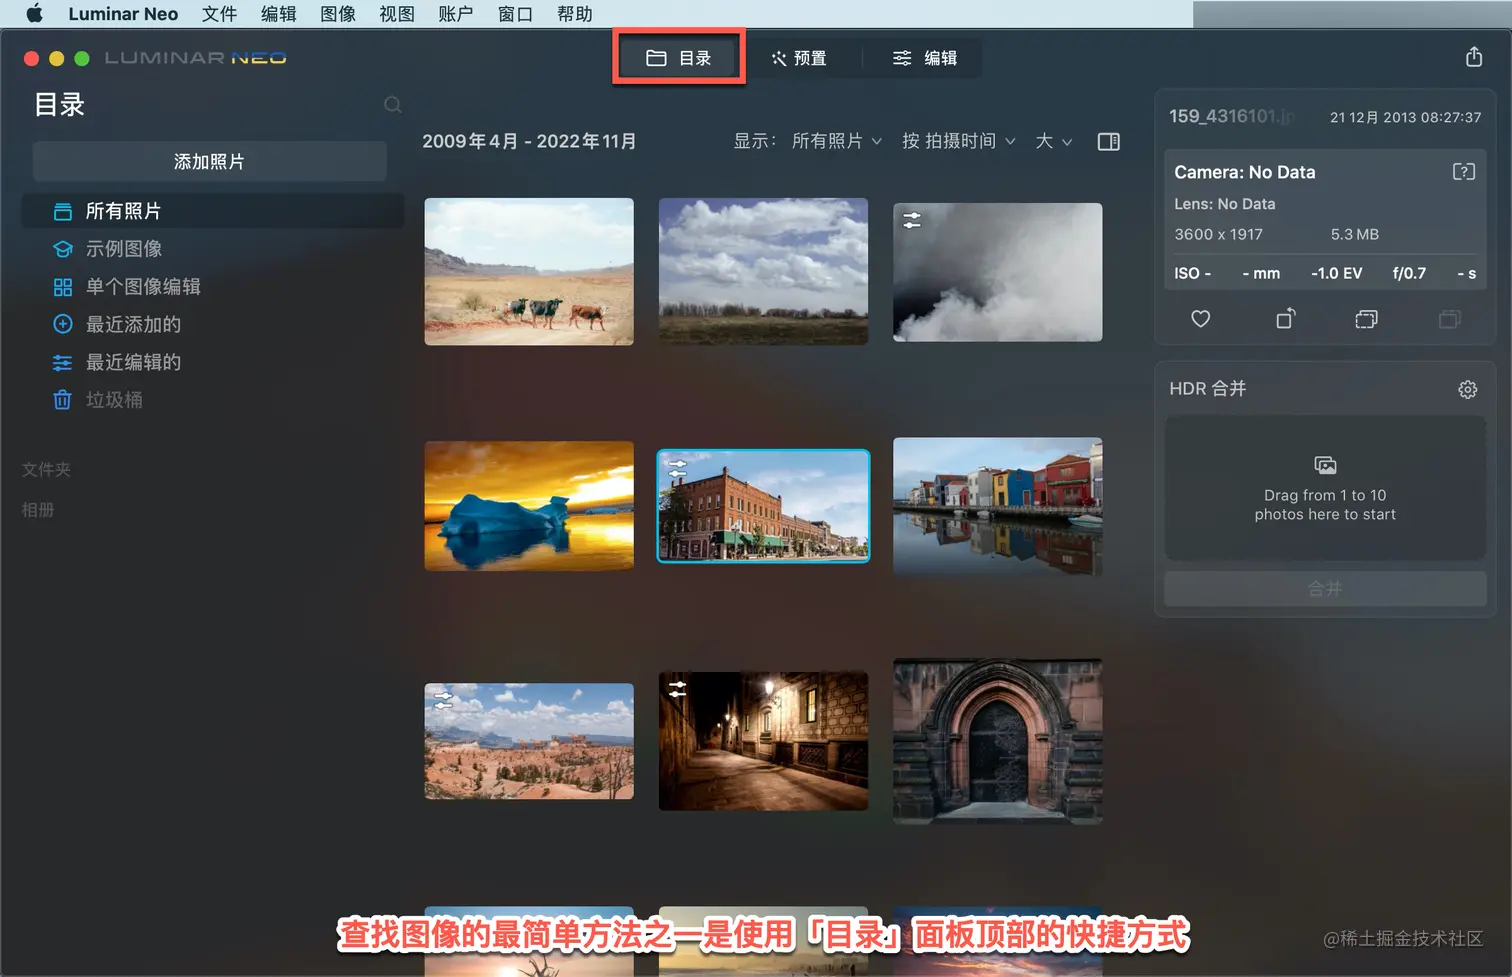Switch to the 预置 presets tab
This screenshot has height=977, width=1512.
click(x=799, y=58)
